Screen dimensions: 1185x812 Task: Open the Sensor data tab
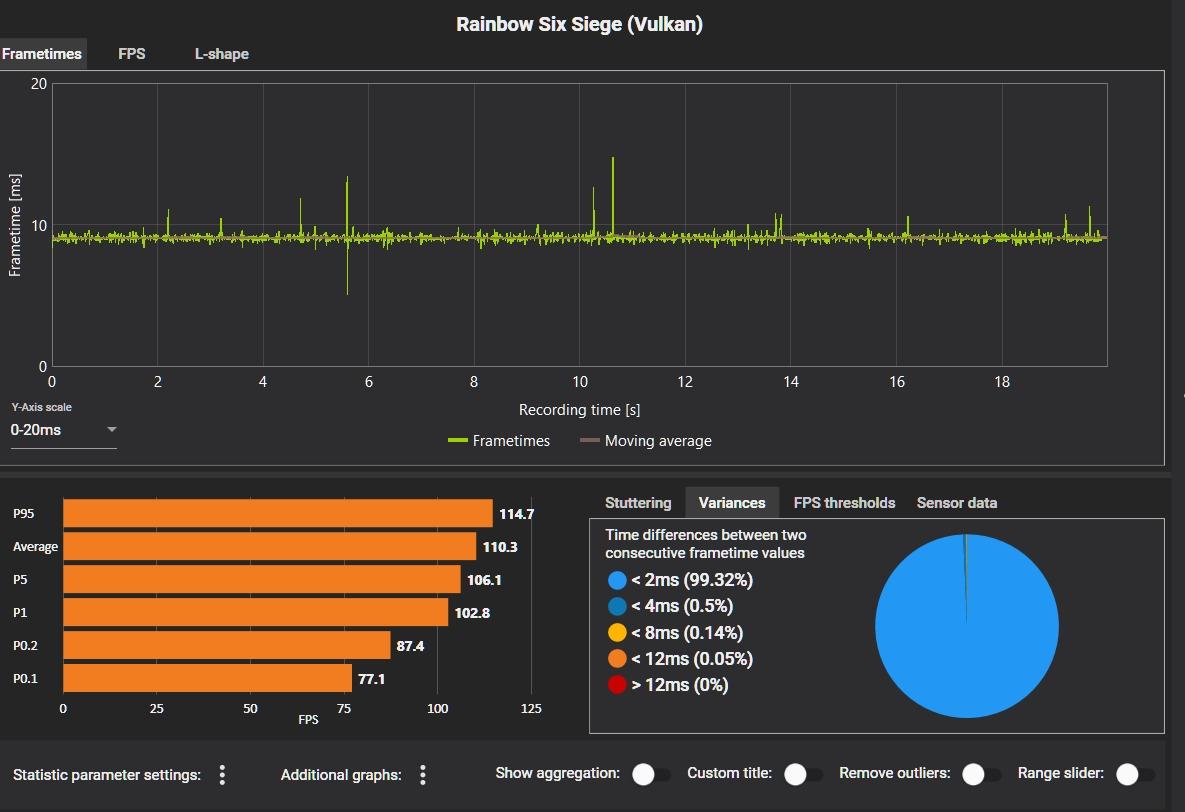pos(957,503)
